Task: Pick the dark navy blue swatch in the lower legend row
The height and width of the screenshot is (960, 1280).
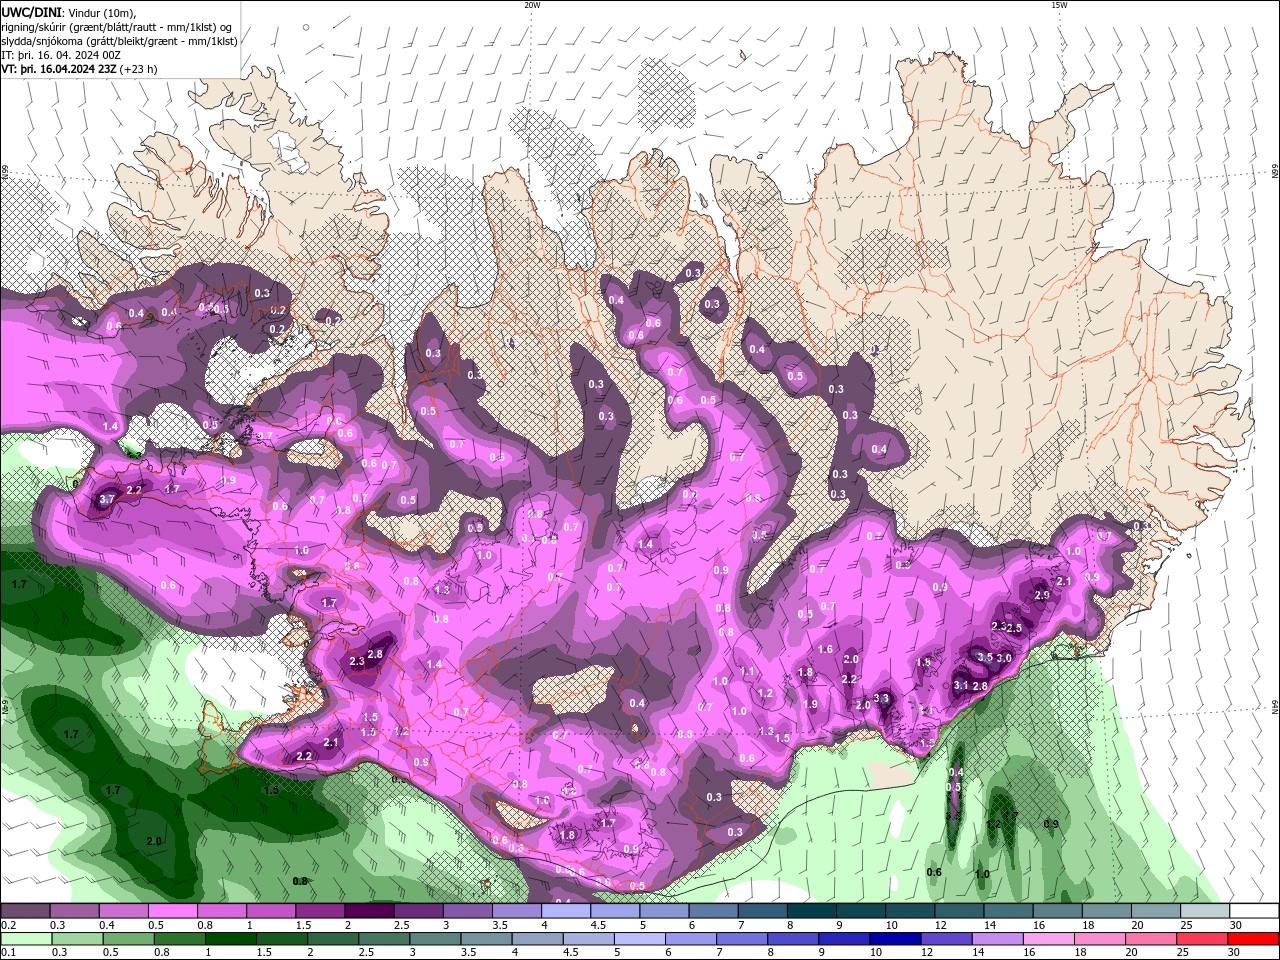Action: point(893,939)
